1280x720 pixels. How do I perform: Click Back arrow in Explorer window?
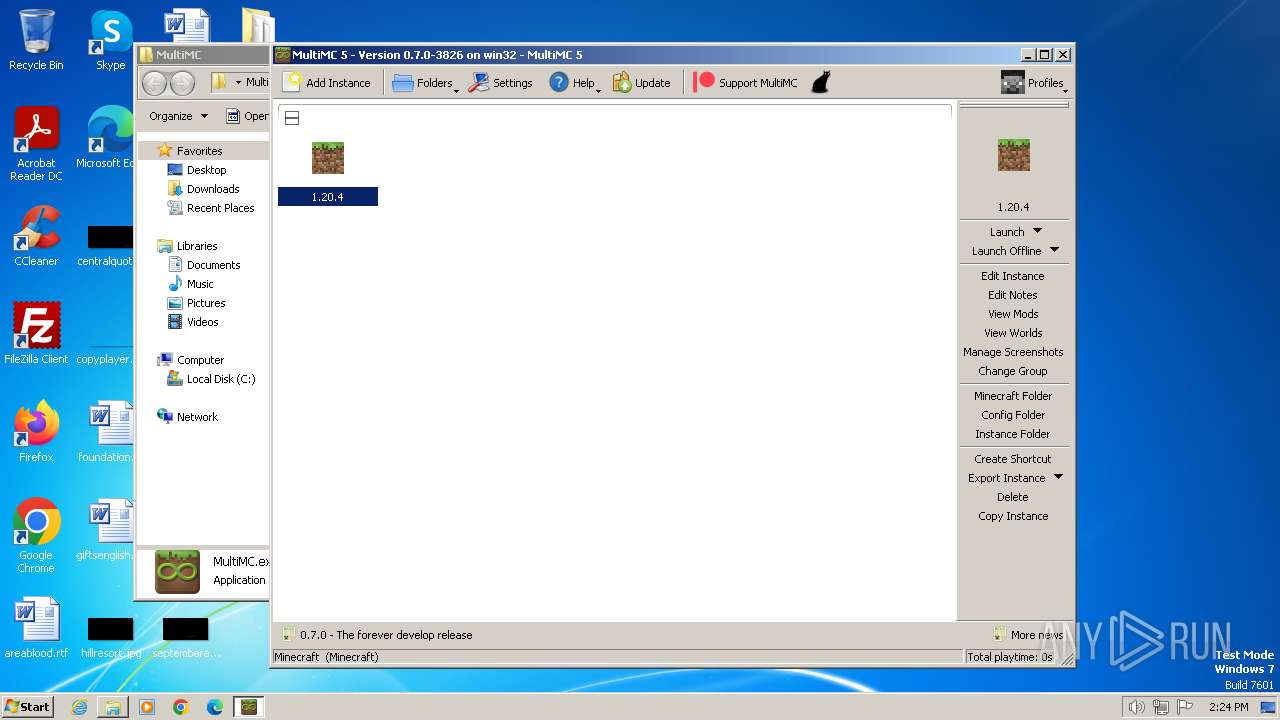[x=154, y=83]
